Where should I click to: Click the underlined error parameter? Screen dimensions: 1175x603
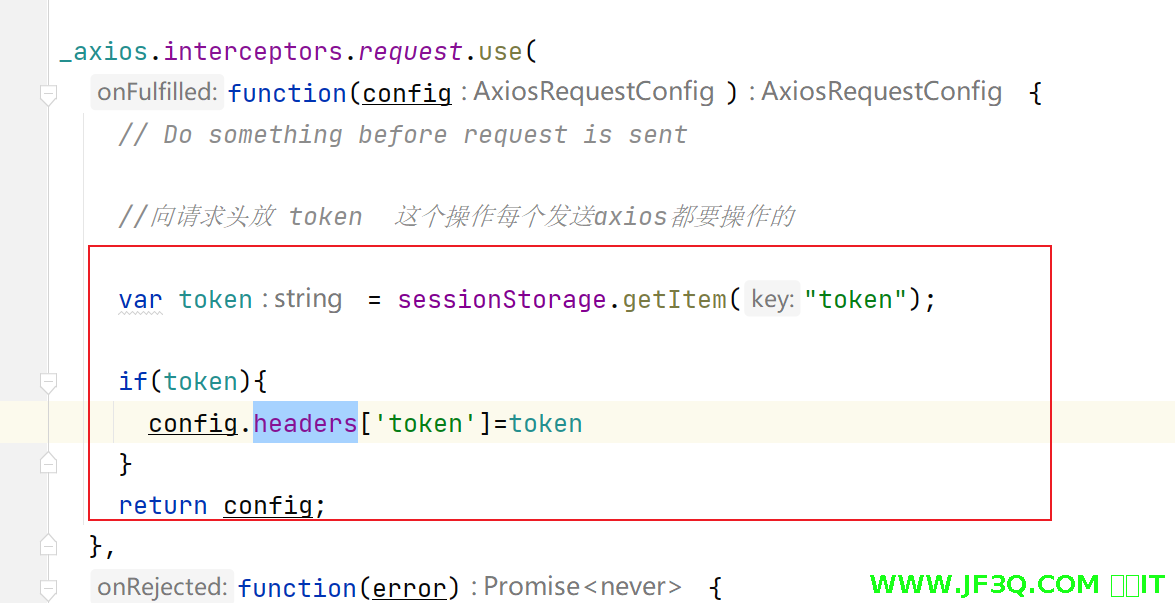click(x=409, y=588)
